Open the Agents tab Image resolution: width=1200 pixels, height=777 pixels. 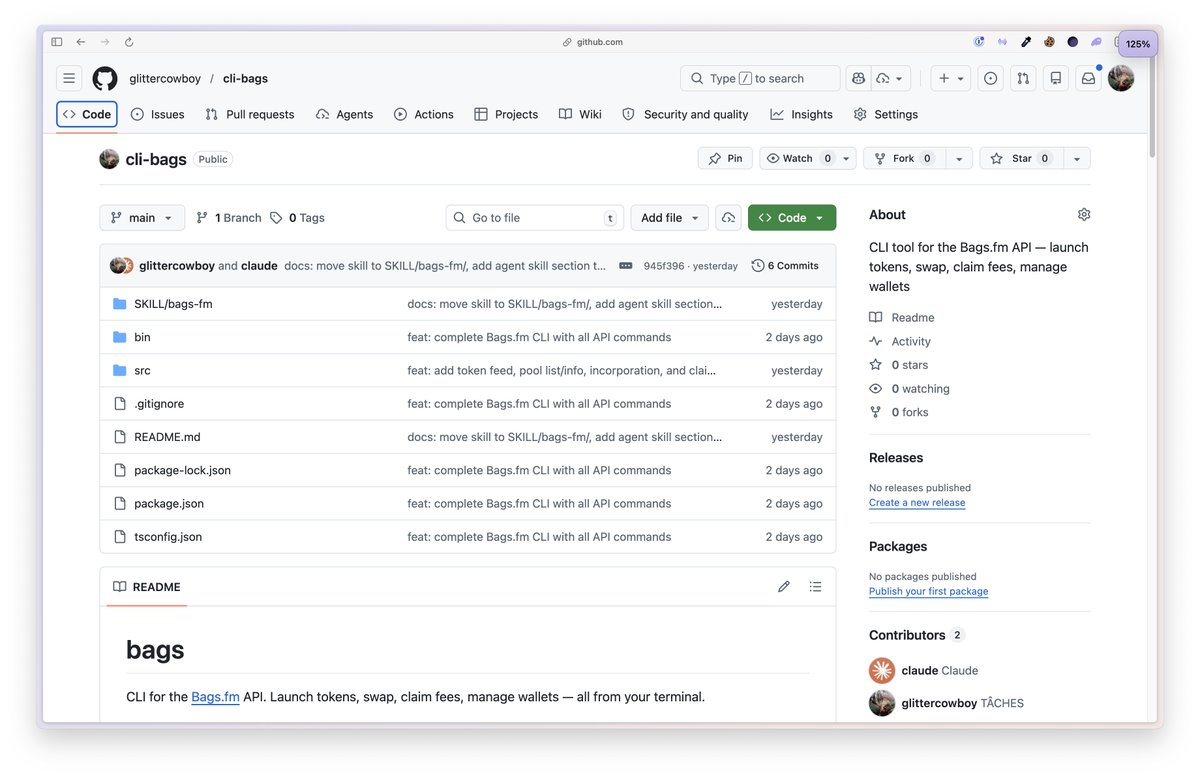tap(344, 114)
